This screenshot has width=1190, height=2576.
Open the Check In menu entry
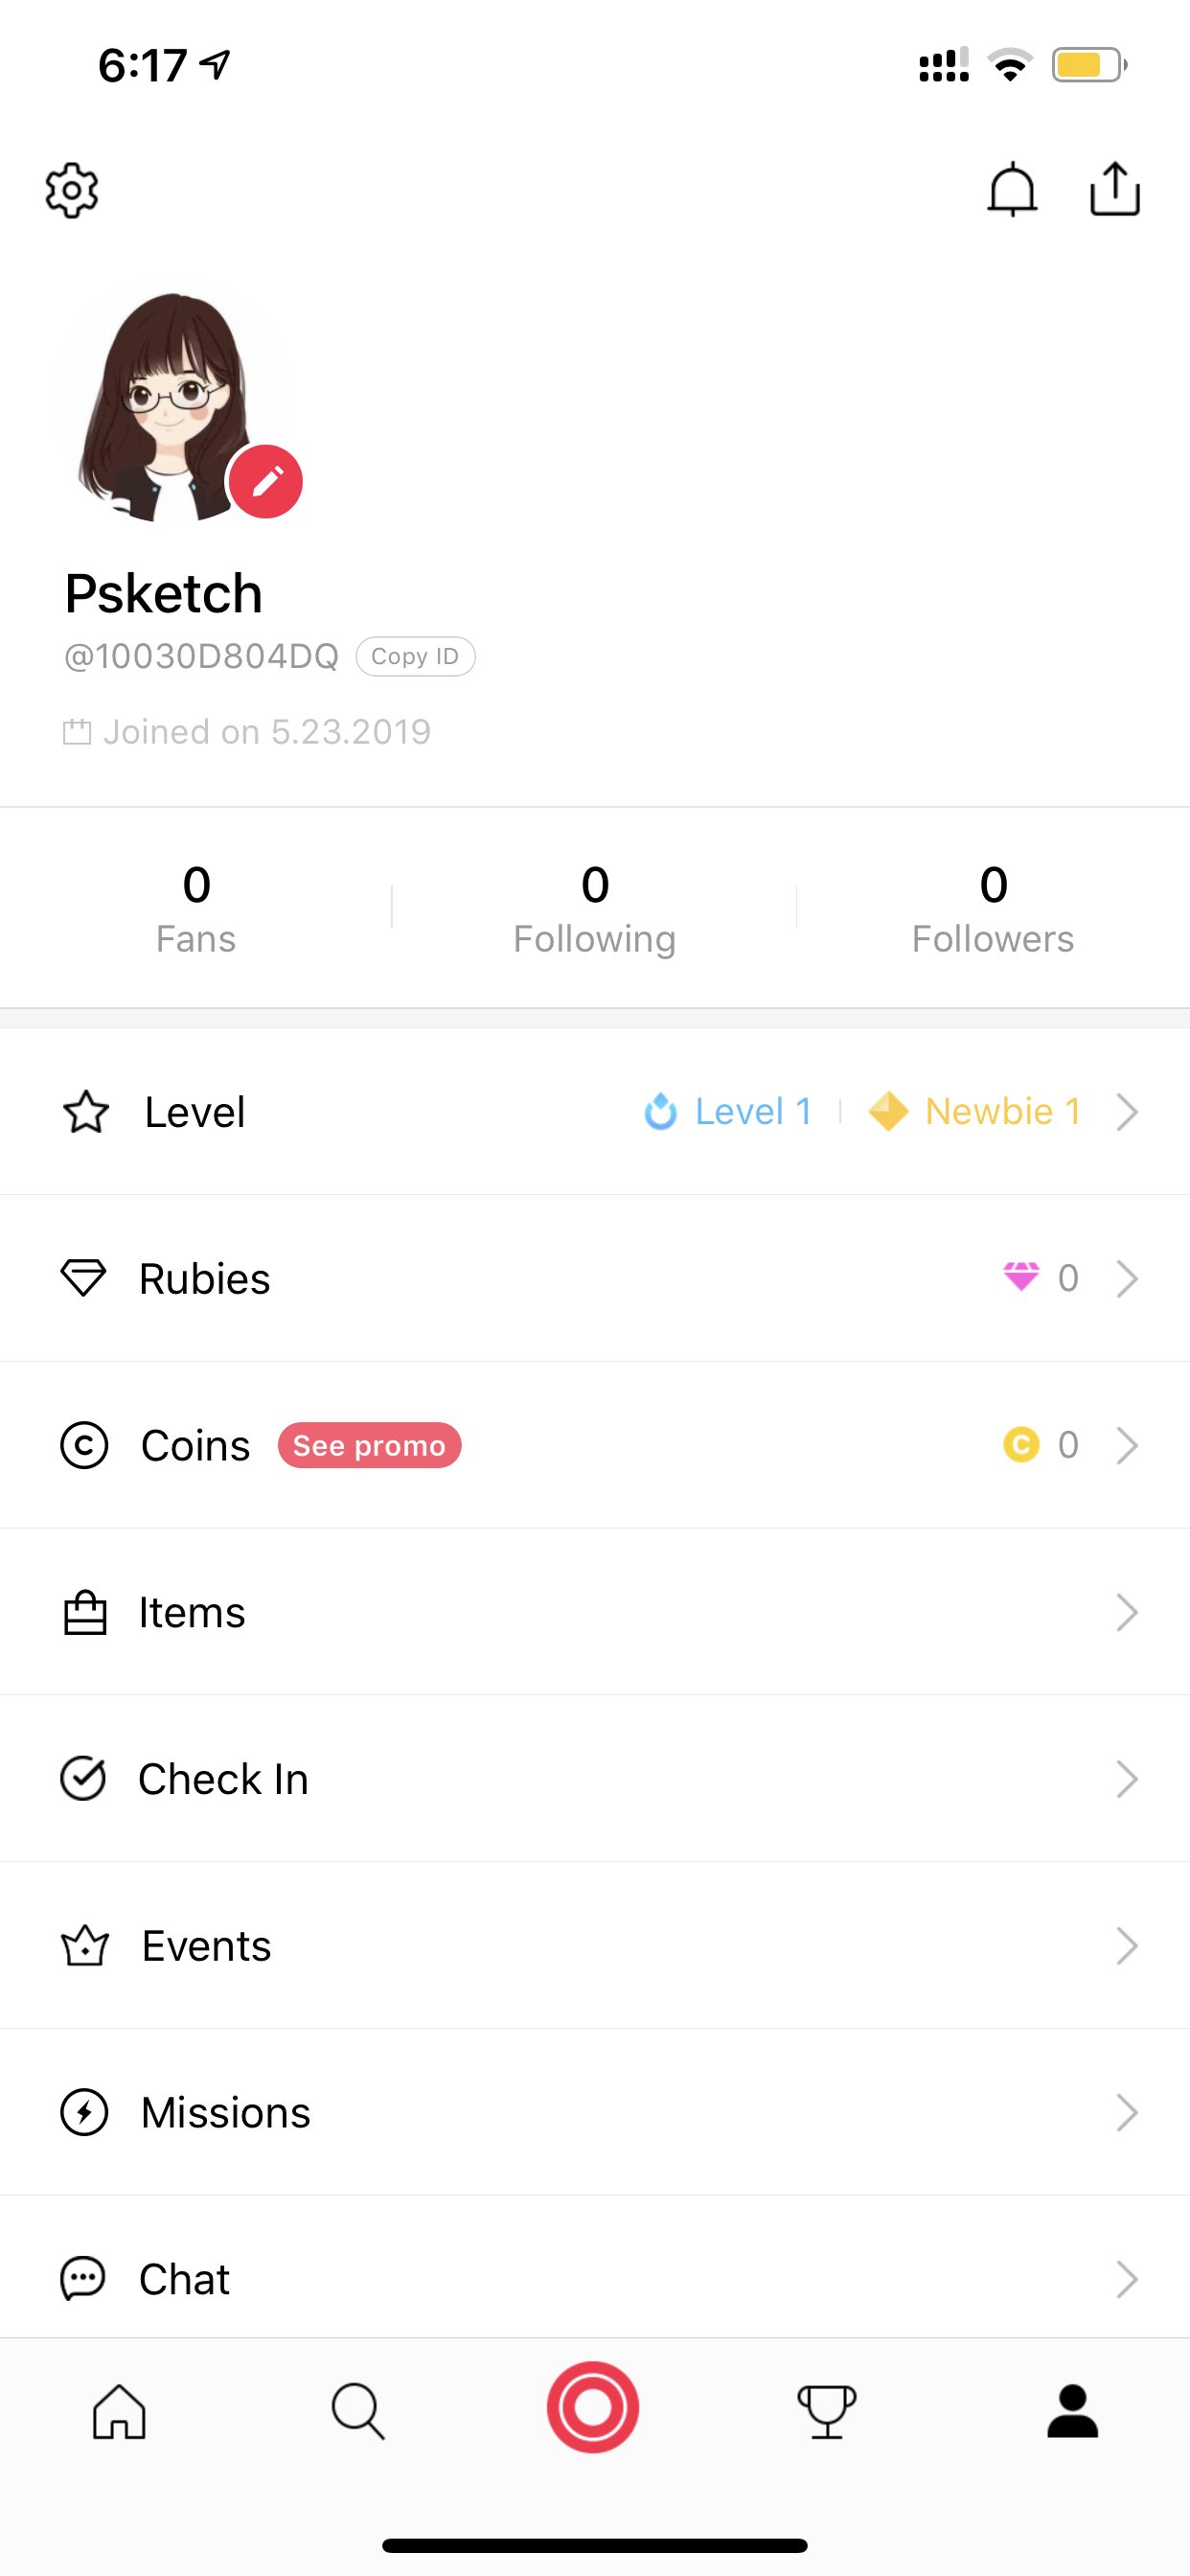pyautogui.click(x=595, y=1779)
